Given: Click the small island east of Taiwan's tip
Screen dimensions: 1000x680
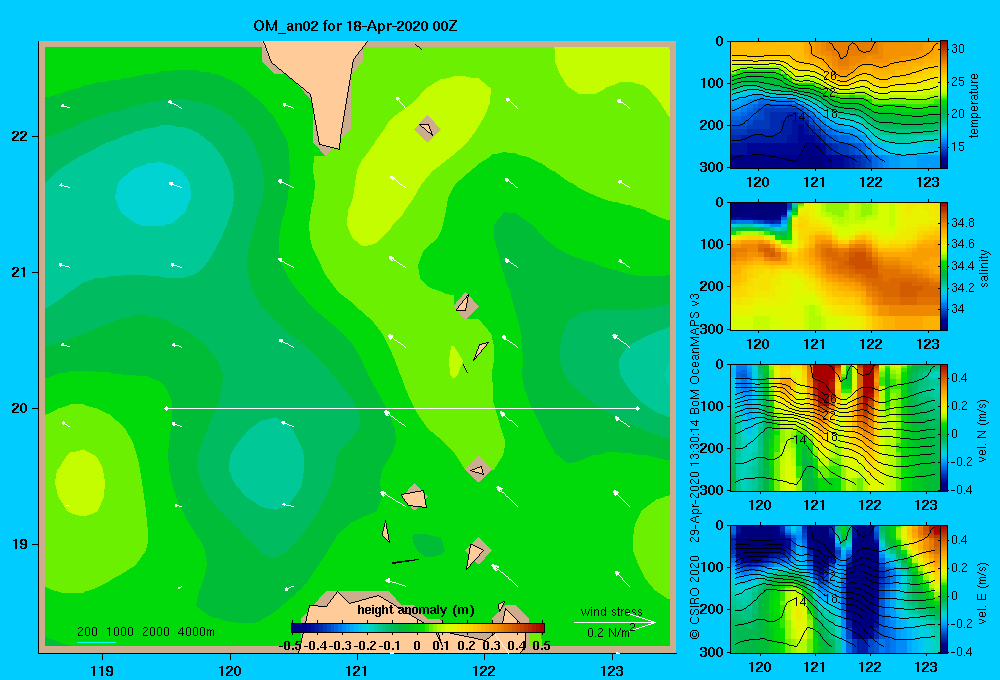Looking at the screenshot, I should (427, 129).
